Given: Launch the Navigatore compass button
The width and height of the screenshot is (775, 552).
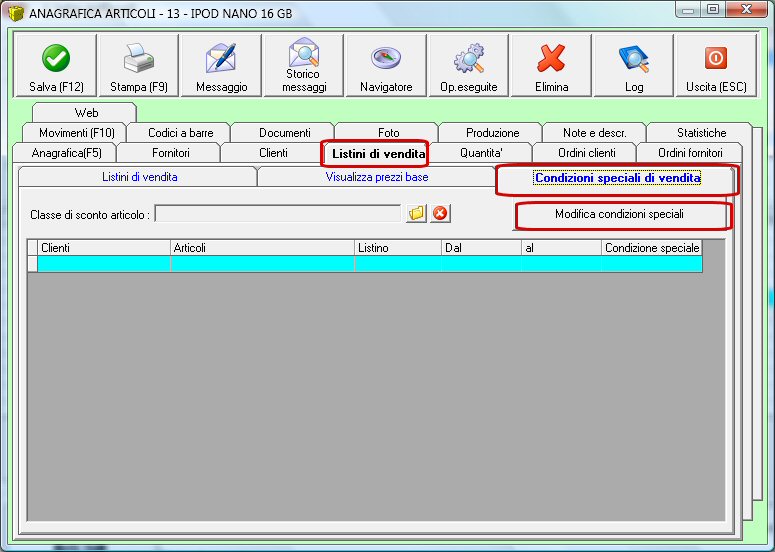Looking at the screenshot, I should (386, 65).
